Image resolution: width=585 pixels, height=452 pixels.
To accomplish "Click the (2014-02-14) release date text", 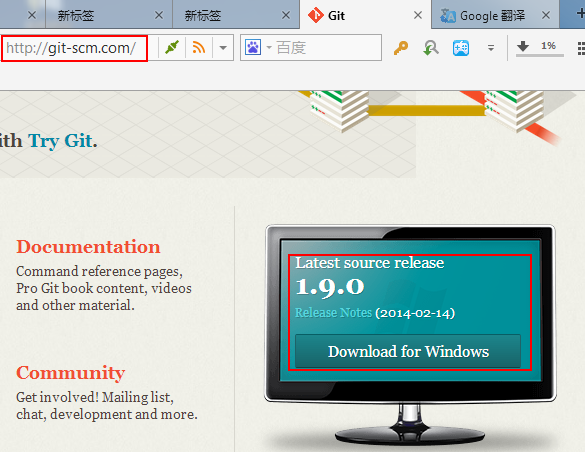I will pyautogui.click(x=415, y=313).
